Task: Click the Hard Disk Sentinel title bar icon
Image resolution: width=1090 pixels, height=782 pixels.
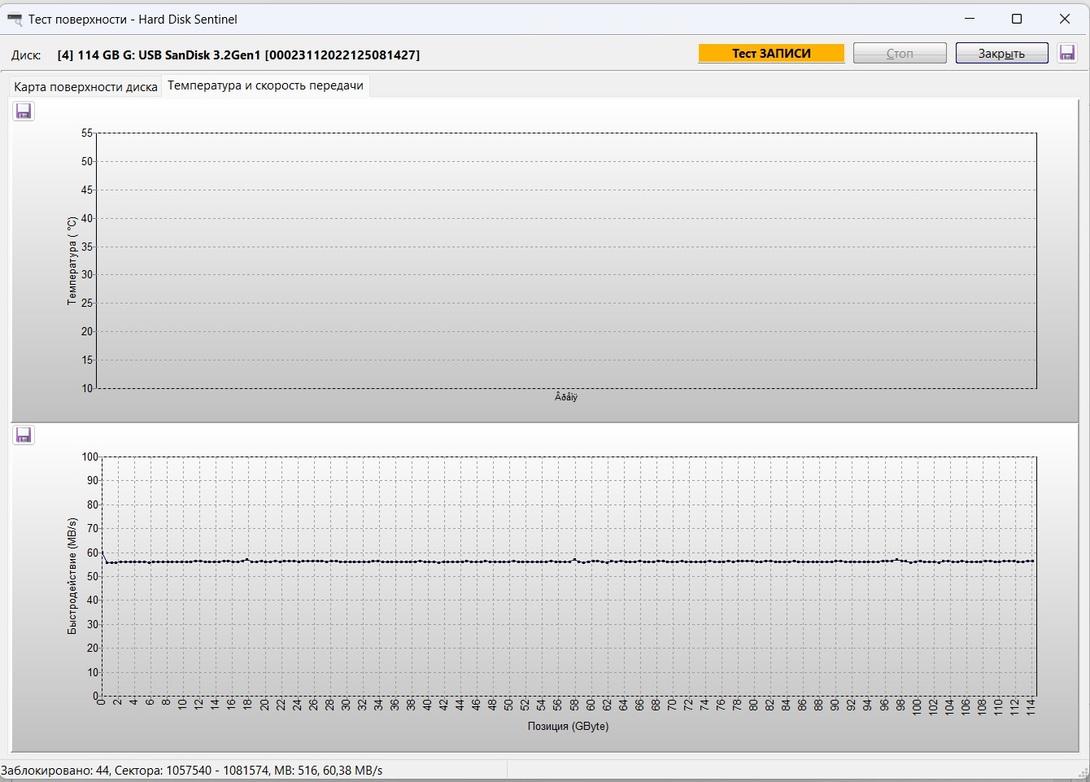Action: pyautogui.click(x=15, y=19)
